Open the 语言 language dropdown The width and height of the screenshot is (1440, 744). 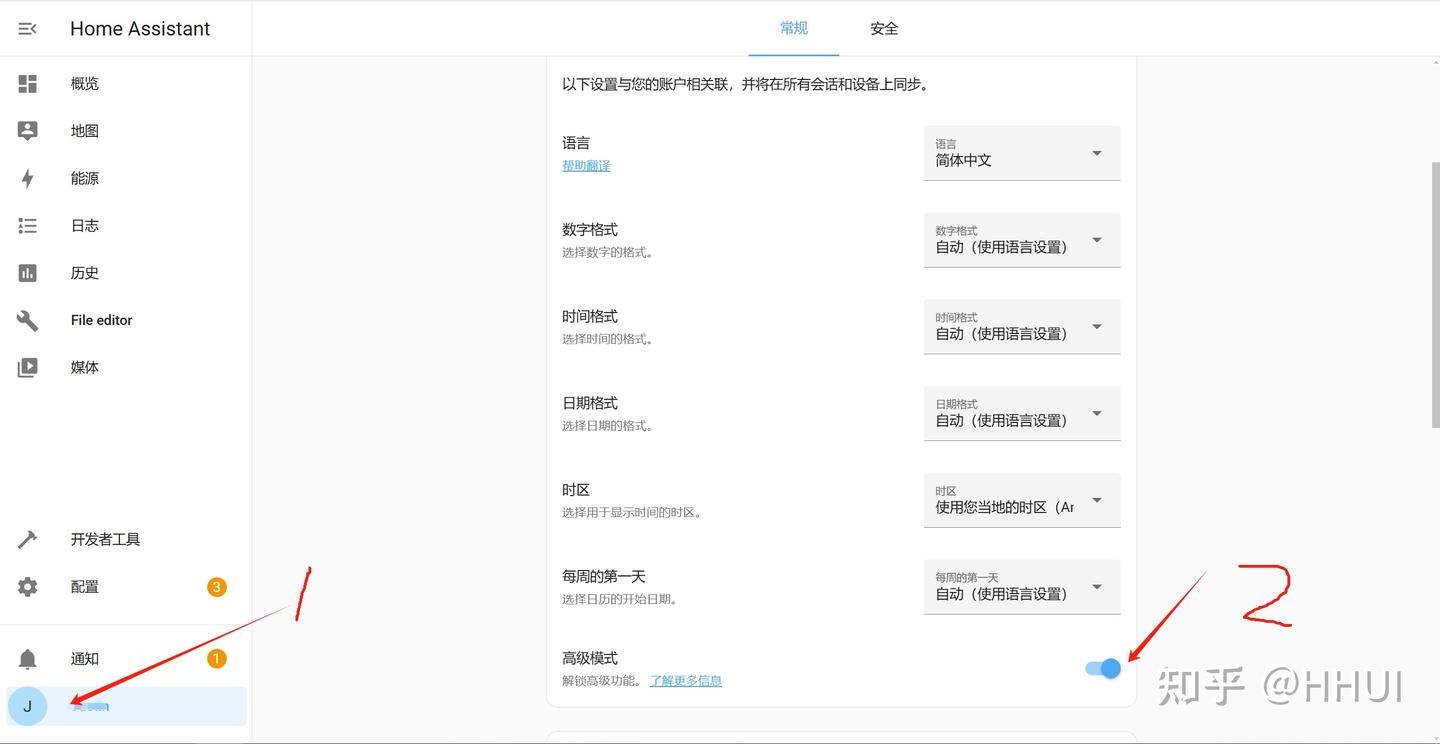click(1021, 153)
